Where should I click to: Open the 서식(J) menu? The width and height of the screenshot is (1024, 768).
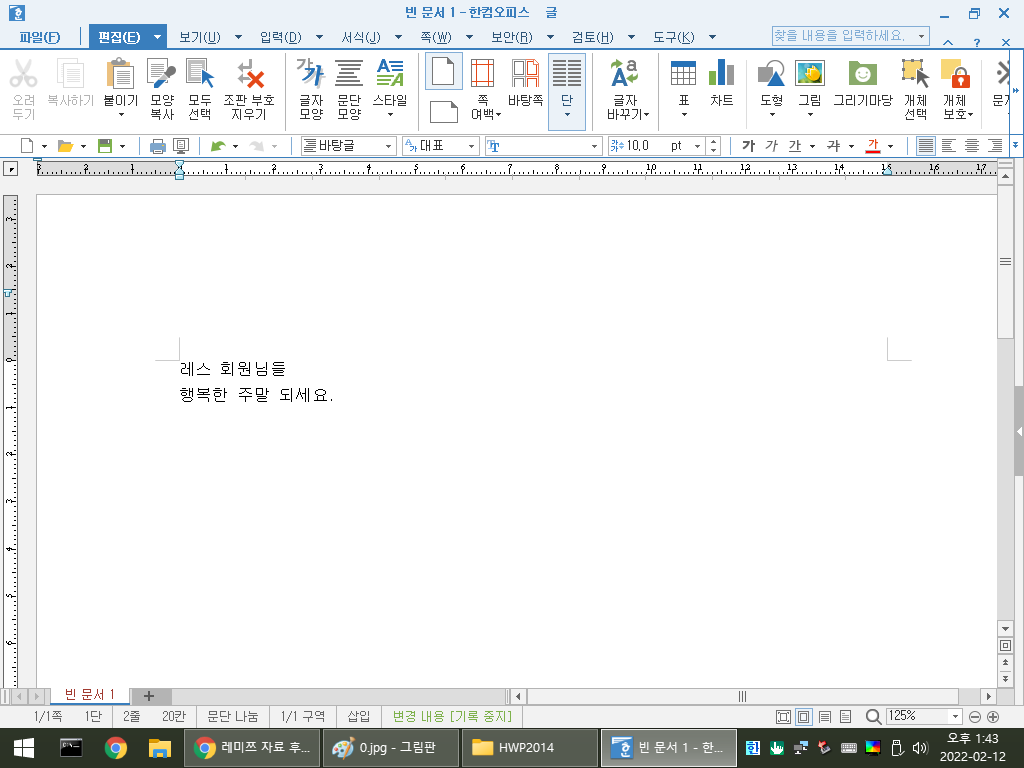(361, 37)
